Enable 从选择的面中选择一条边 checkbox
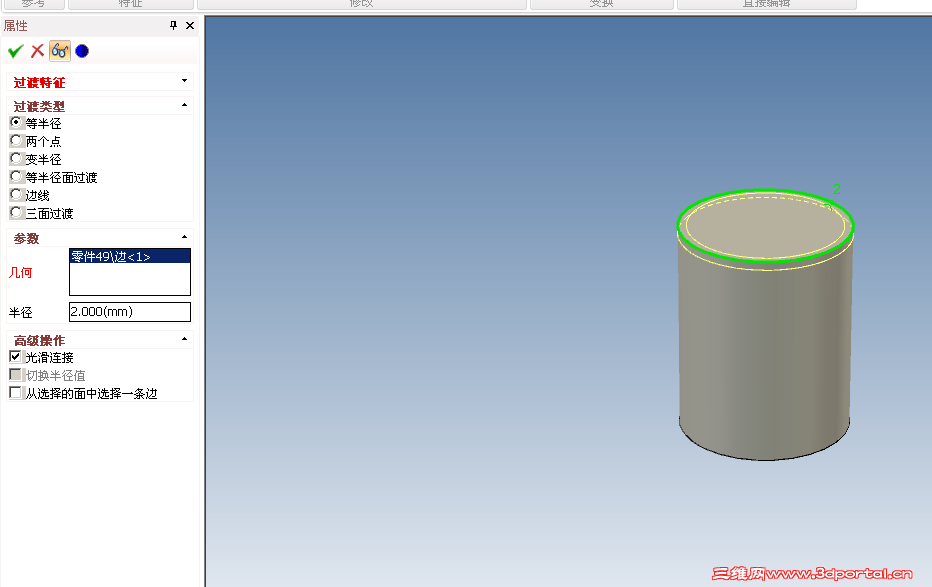 (x=15, y=392)
